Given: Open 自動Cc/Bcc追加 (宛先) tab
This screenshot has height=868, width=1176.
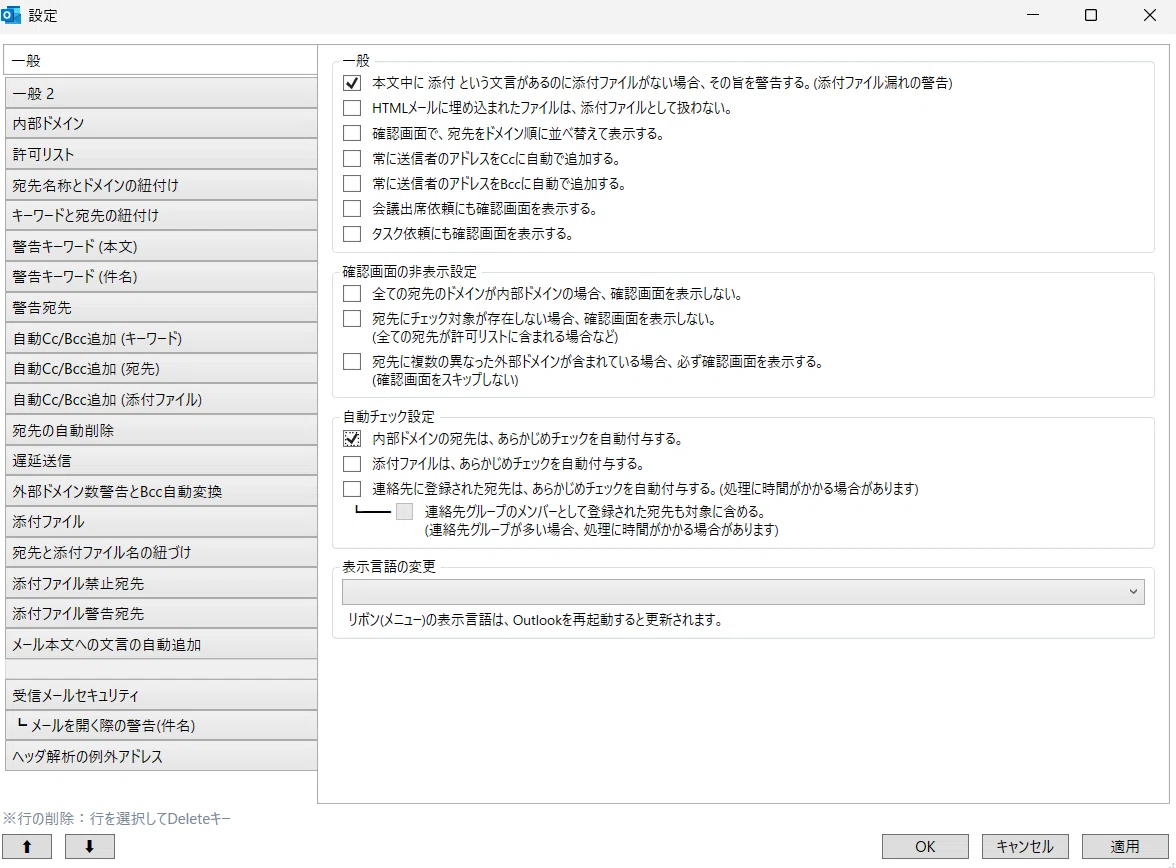Looking at the screenshot, I should click(160, 369).
